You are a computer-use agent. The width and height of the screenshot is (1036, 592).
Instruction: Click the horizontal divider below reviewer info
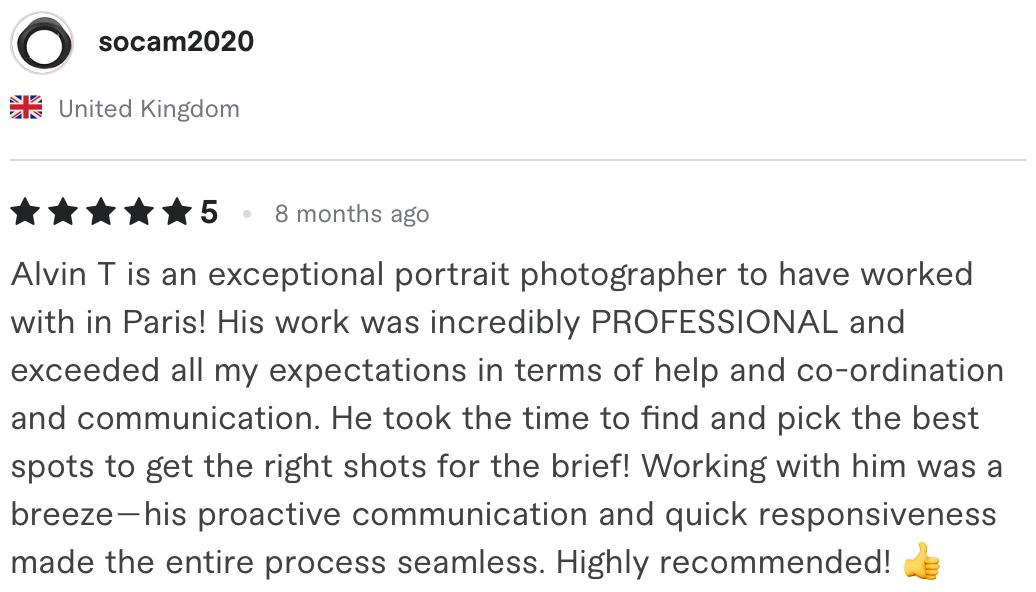[518, 160]
